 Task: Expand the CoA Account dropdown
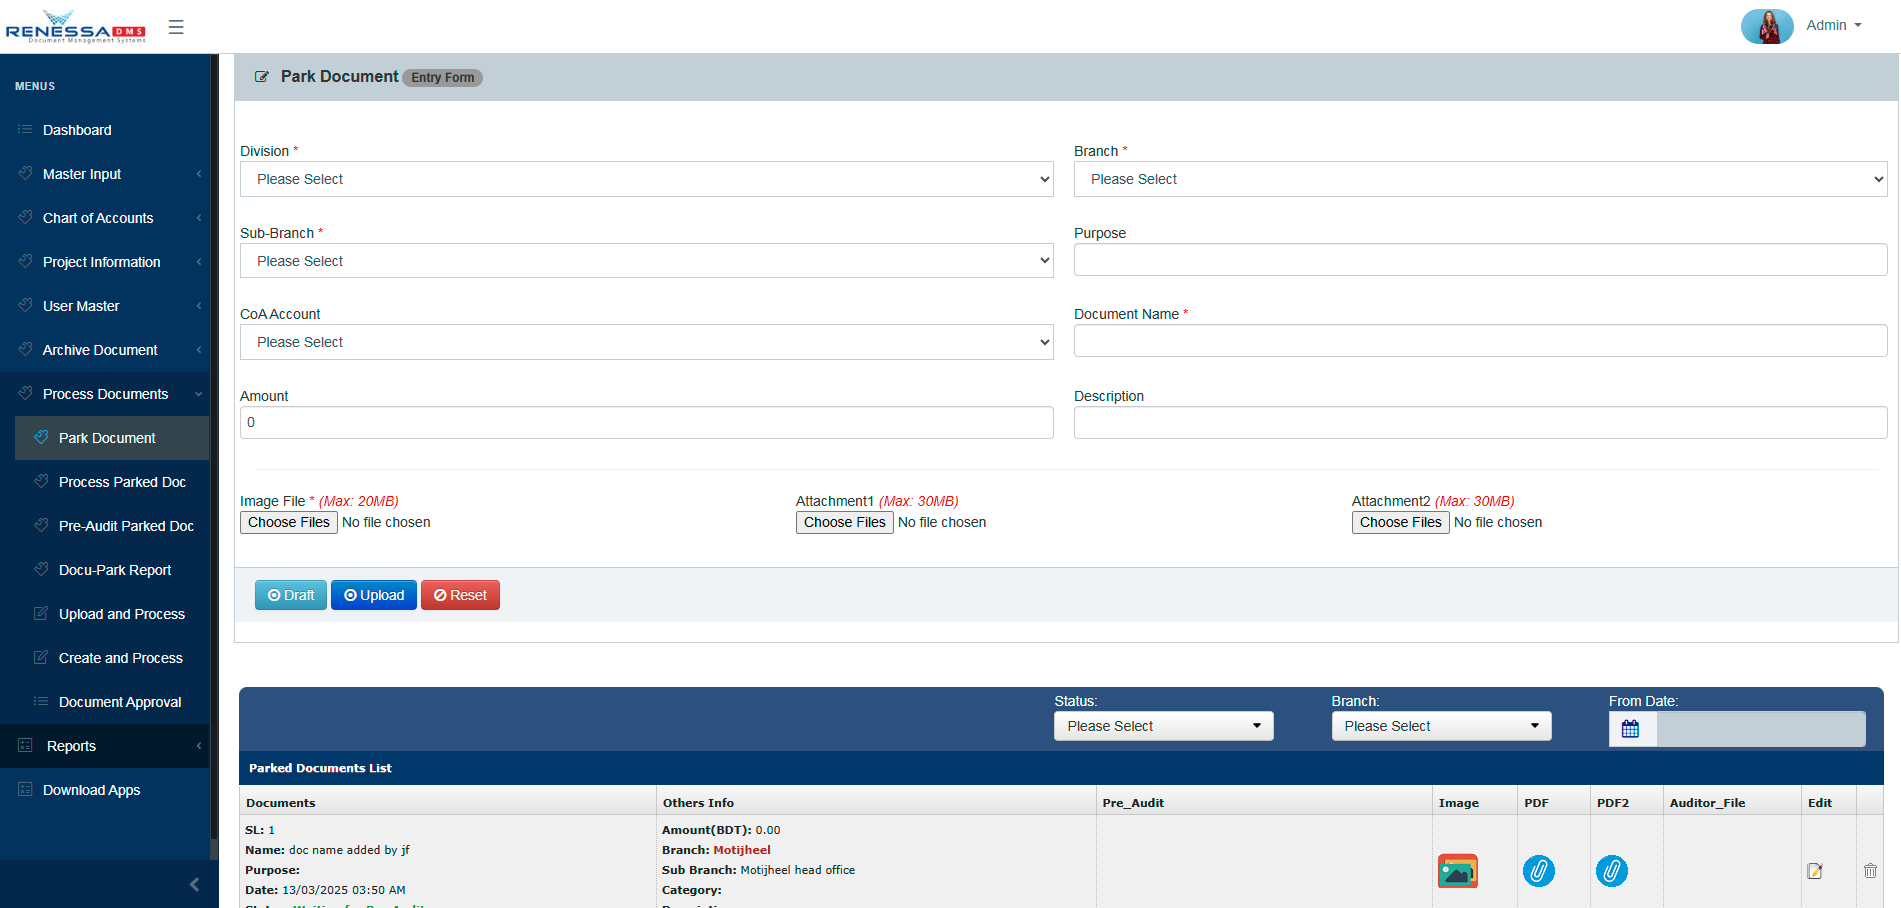[x=646, y=342]
